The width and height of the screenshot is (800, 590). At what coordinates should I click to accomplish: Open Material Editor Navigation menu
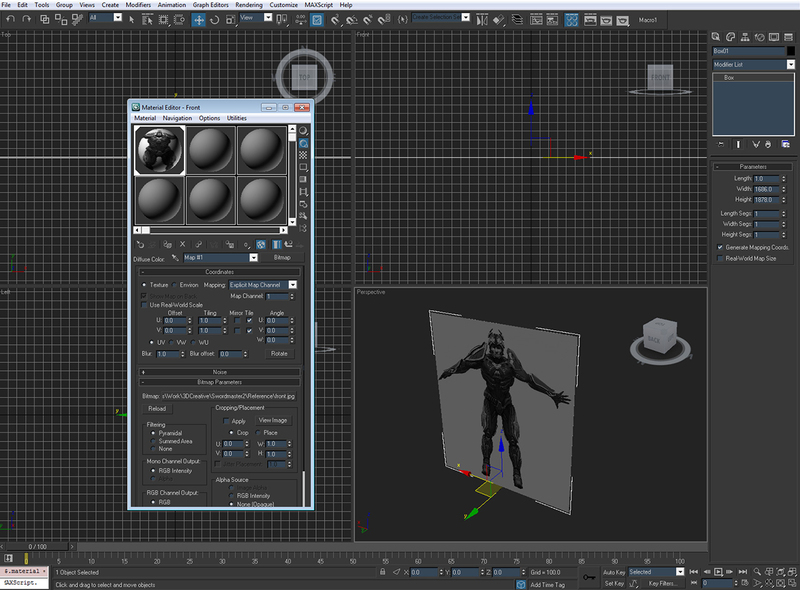177,118
